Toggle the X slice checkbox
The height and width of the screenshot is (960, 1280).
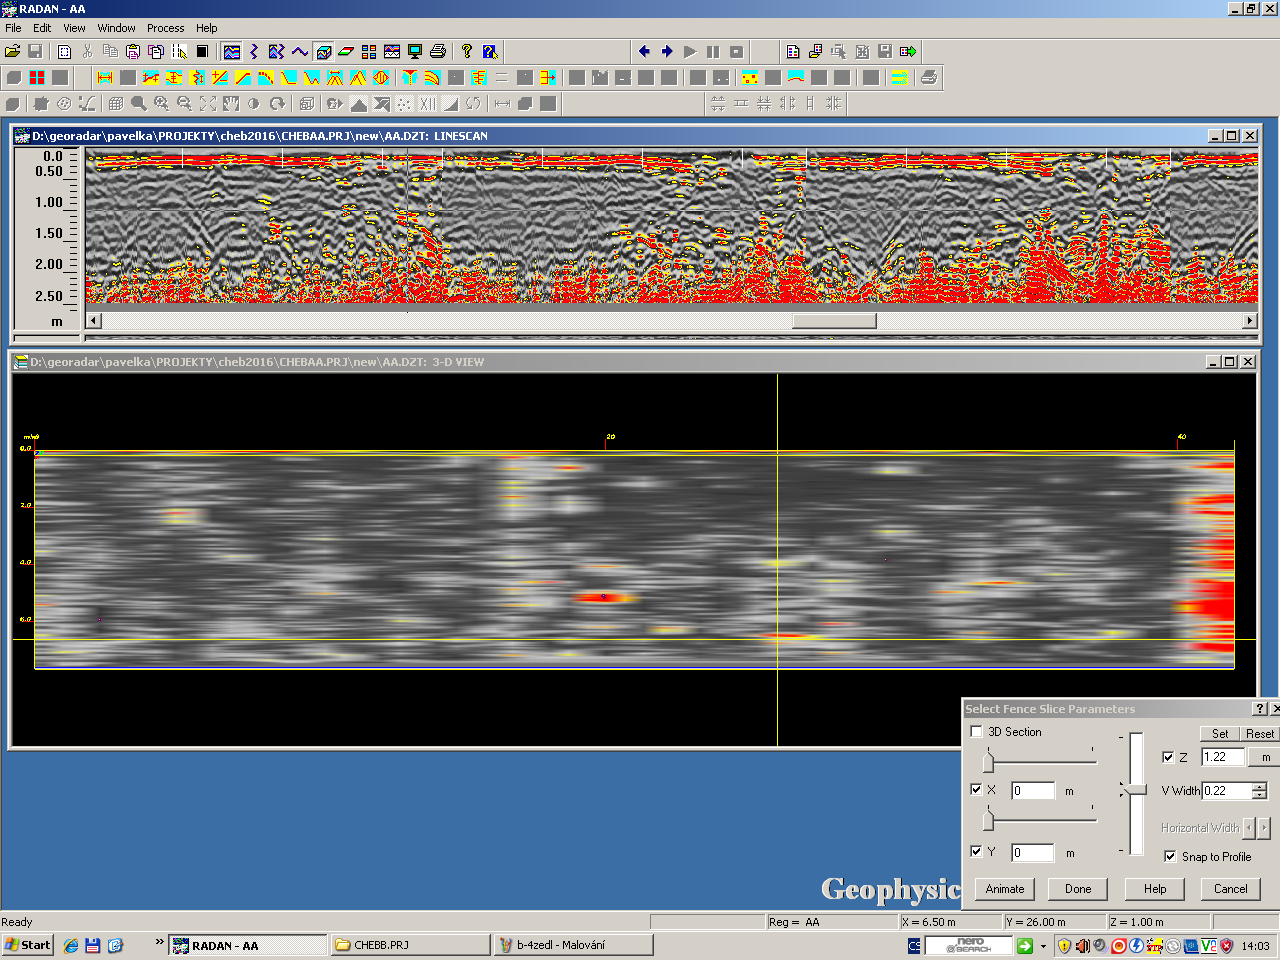pos(976,789)
